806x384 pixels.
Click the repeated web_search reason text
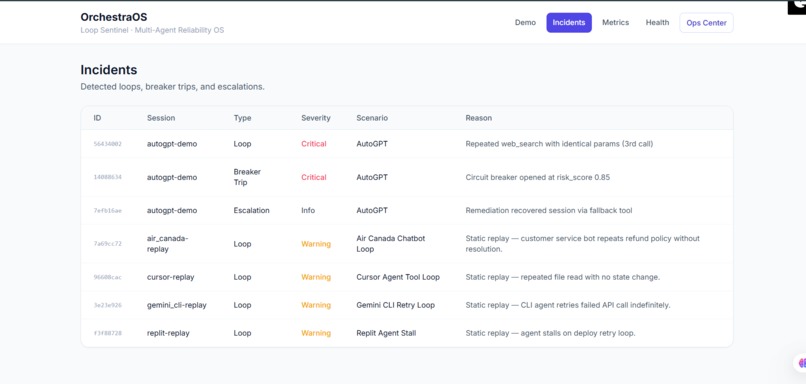coord(559,144)
